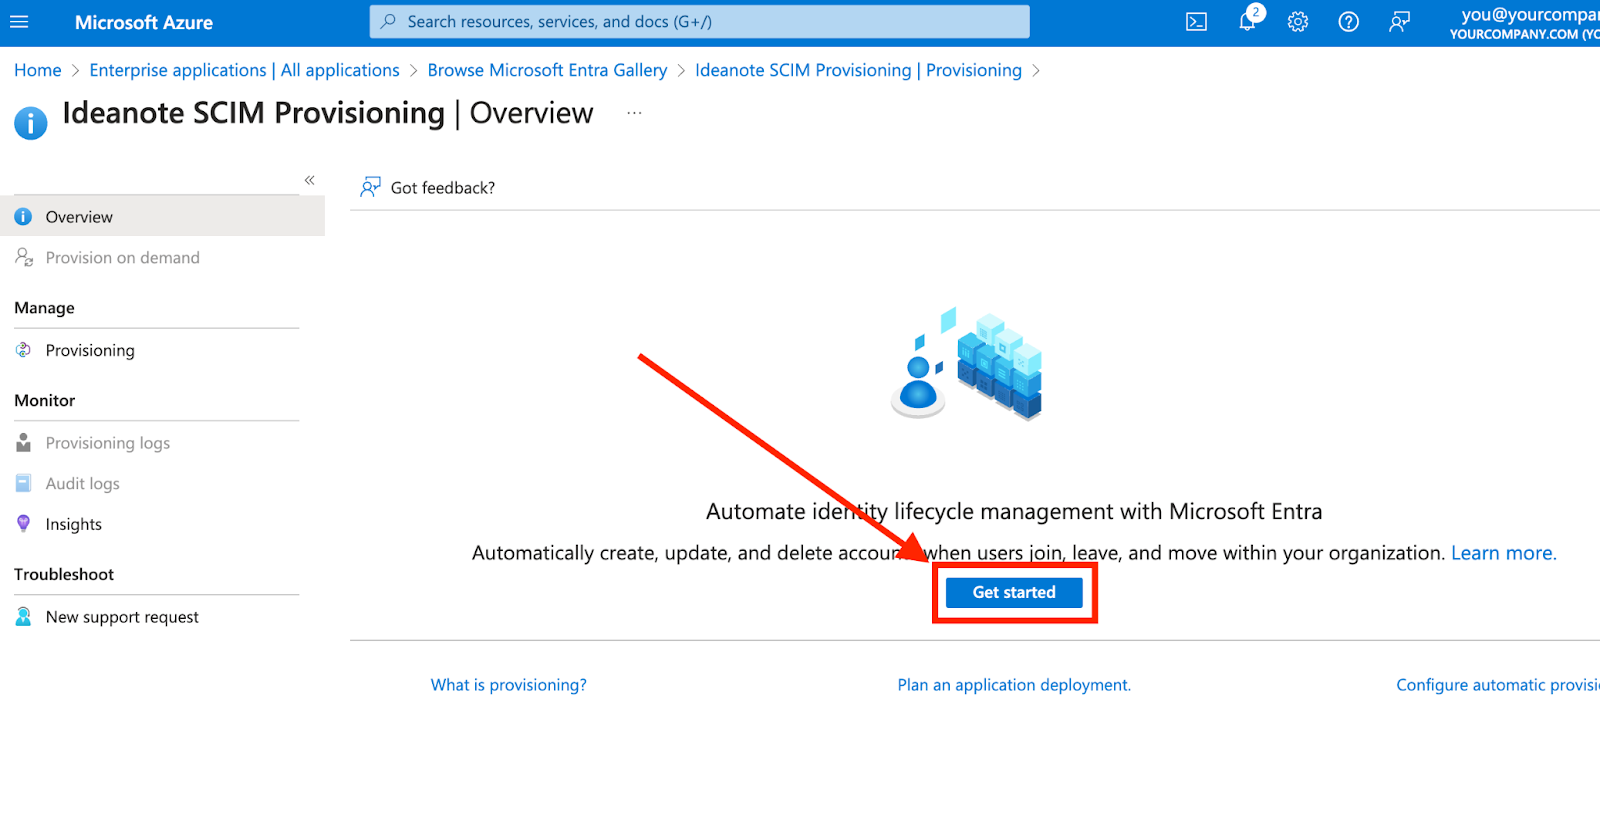The width and height of the screenshot is (1600, 830).
Task: Click the Insights lightbulb icon
Action: (x=23, y=523)
